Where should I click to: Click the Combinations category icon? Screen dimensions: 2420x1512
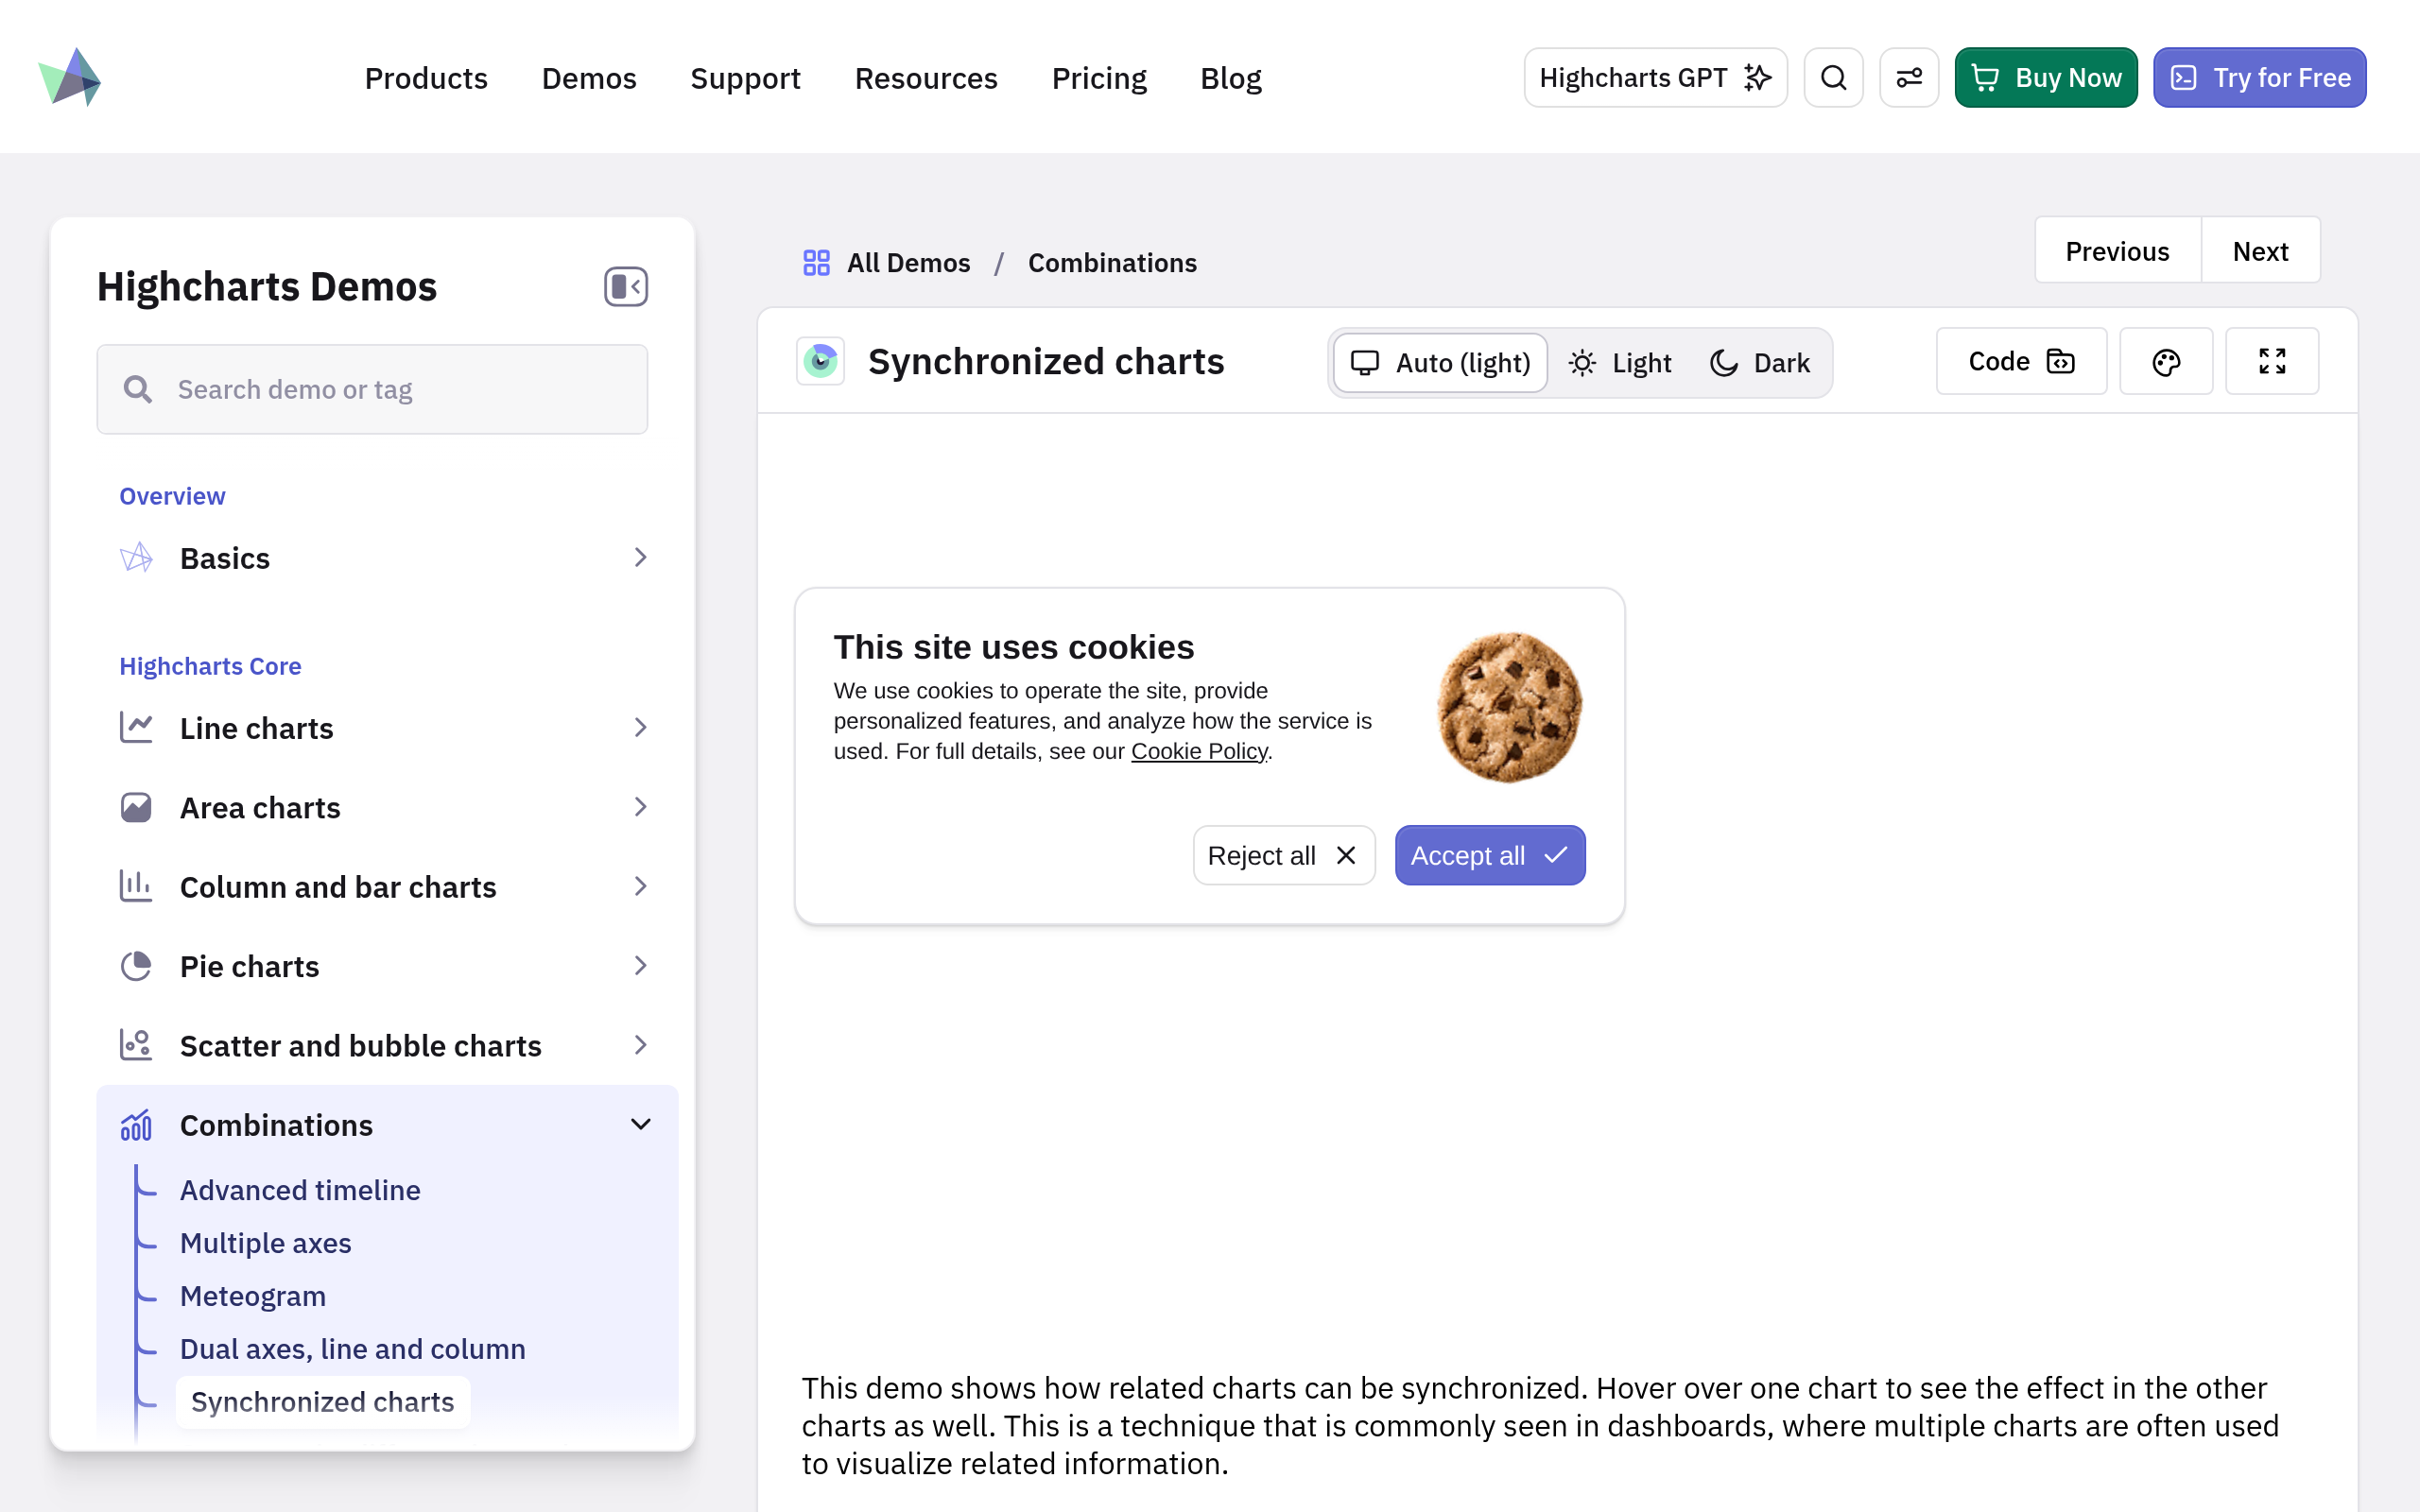[x=136, y=1125]
